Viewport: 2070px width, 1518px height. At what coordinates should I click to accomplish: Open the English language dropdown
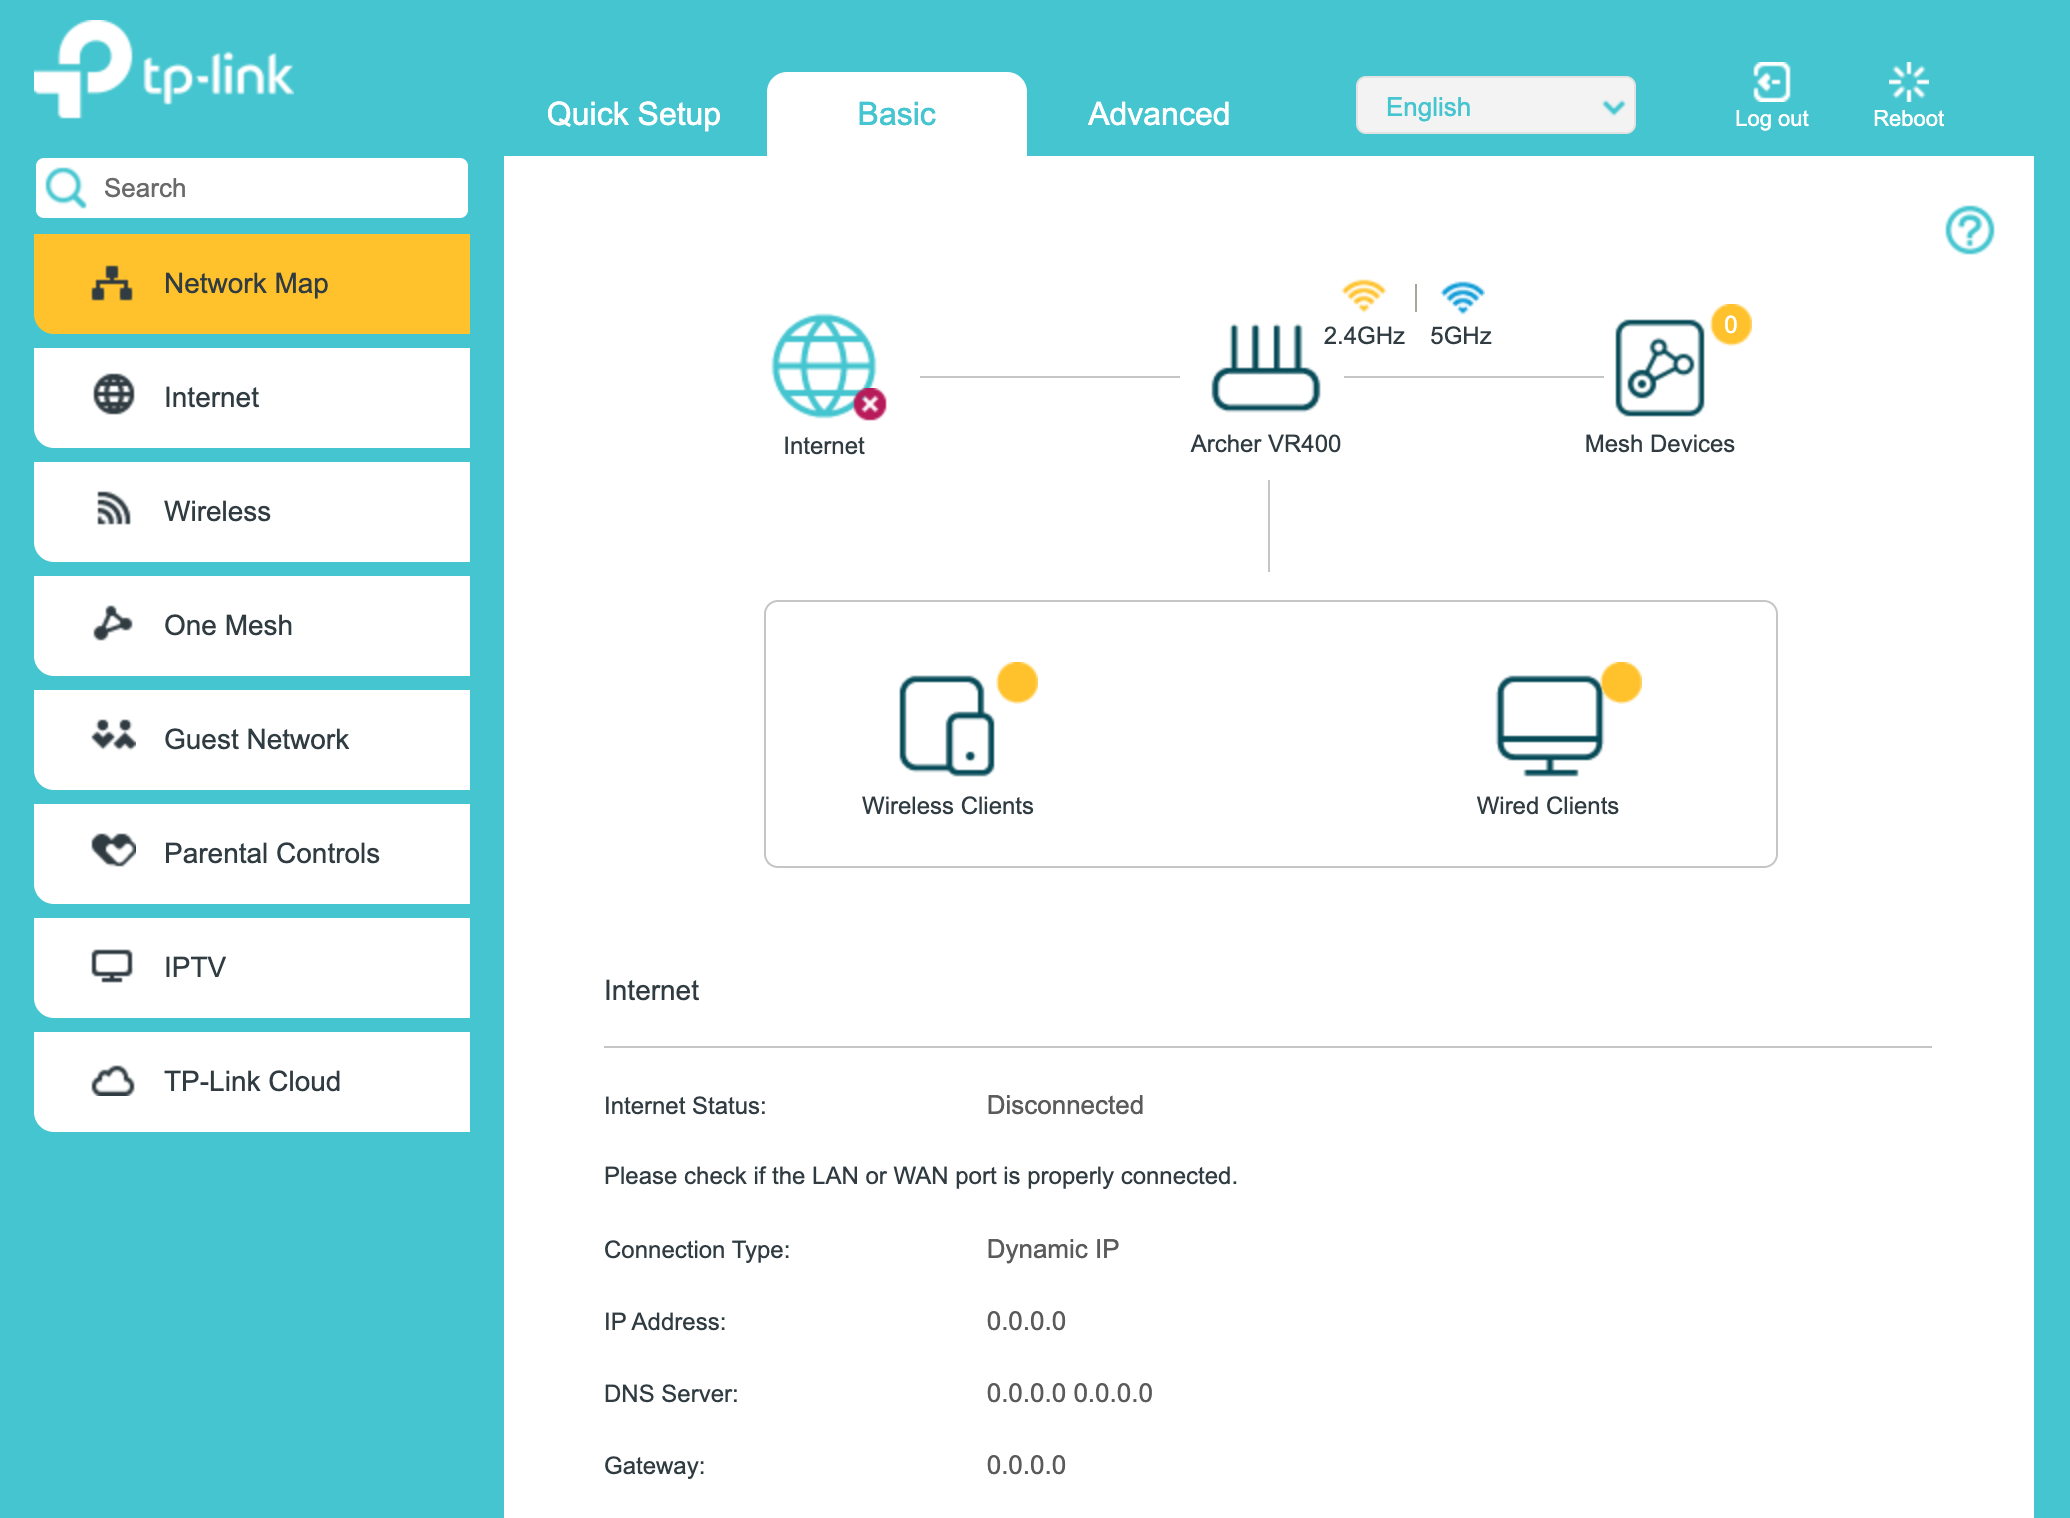[x=1494, y=106]
